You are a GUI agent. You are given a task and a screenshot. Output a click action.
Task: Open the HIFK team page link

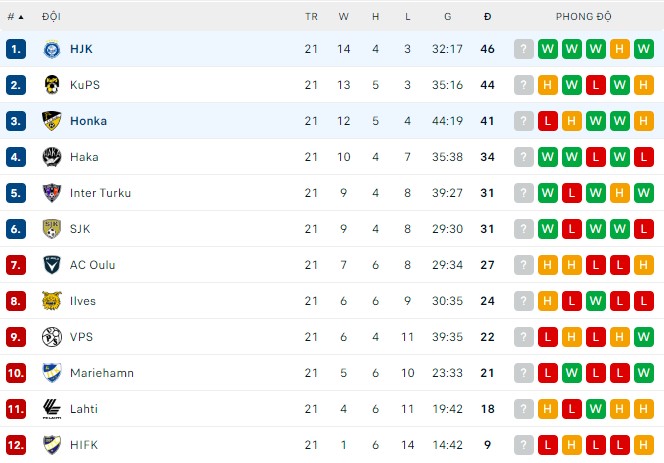84,445
